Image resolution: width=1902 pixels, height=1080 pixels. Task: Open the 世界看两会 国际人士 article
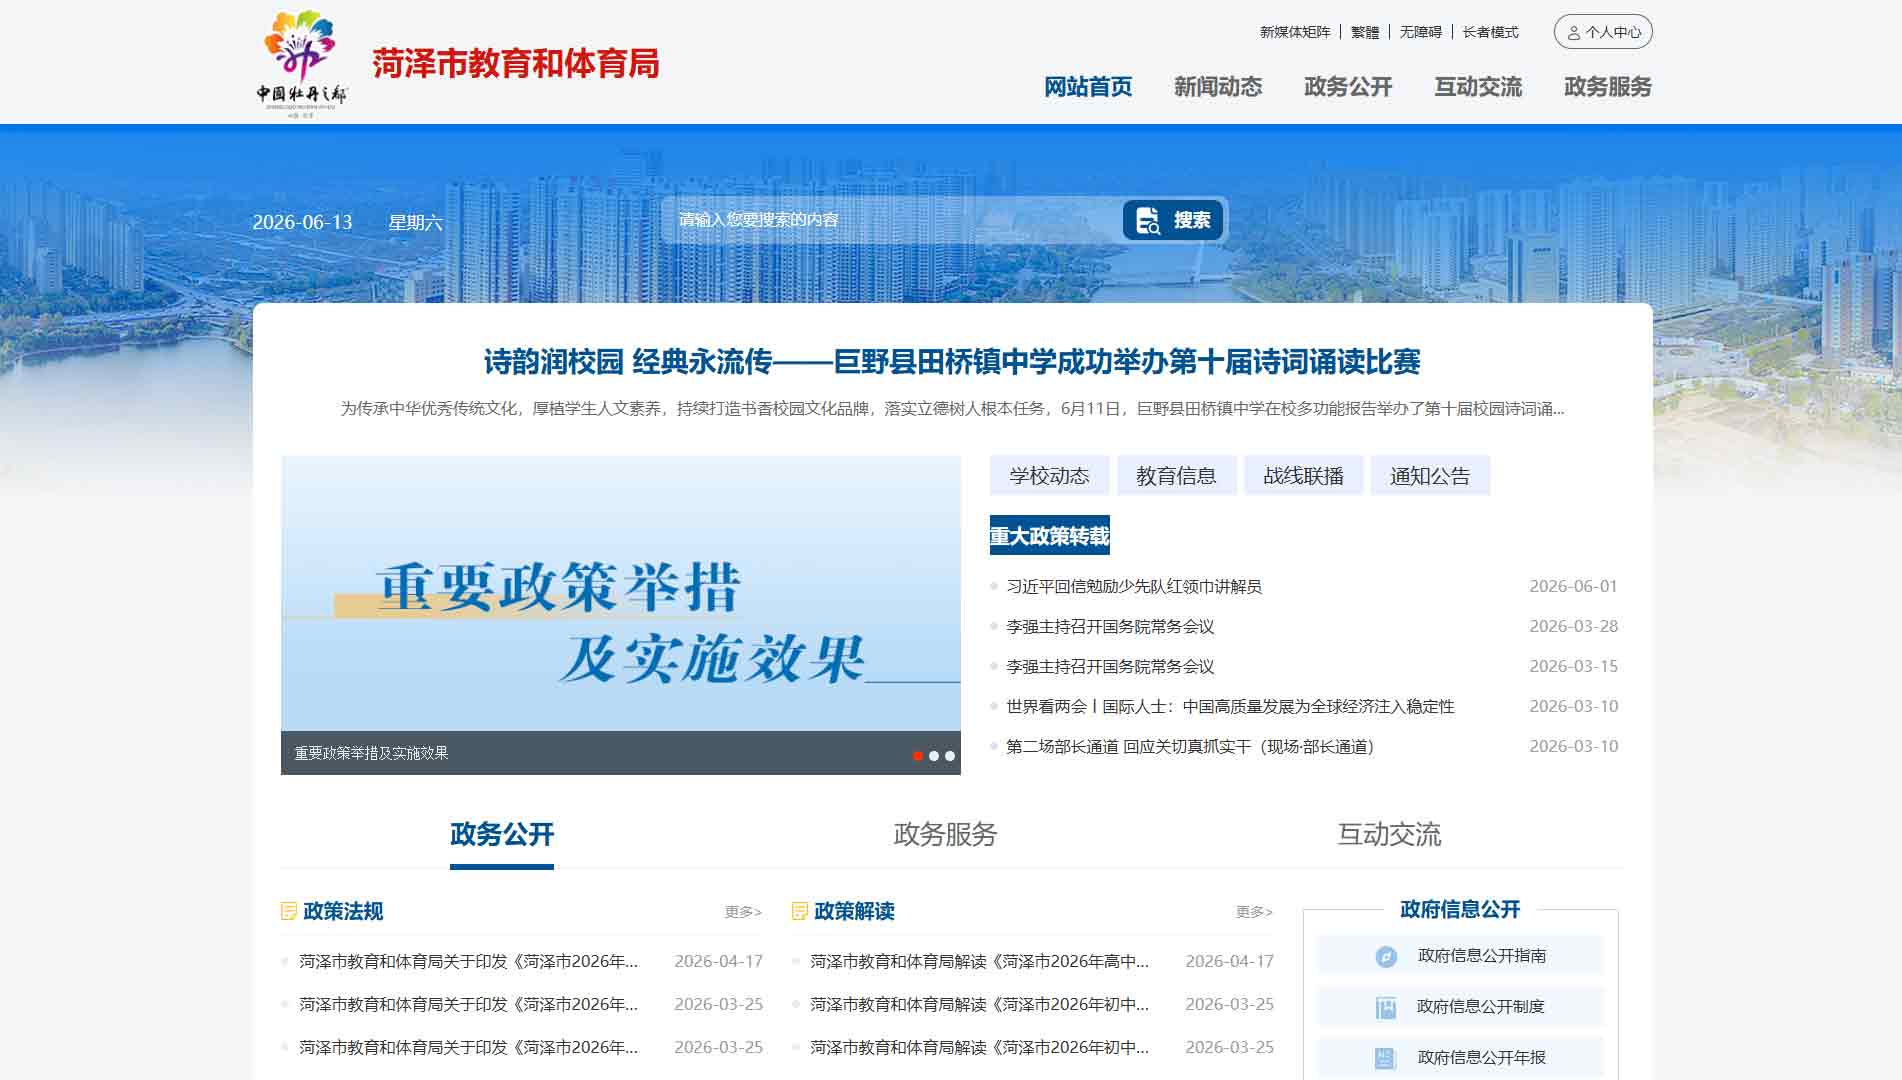(x=1230, y=707)
